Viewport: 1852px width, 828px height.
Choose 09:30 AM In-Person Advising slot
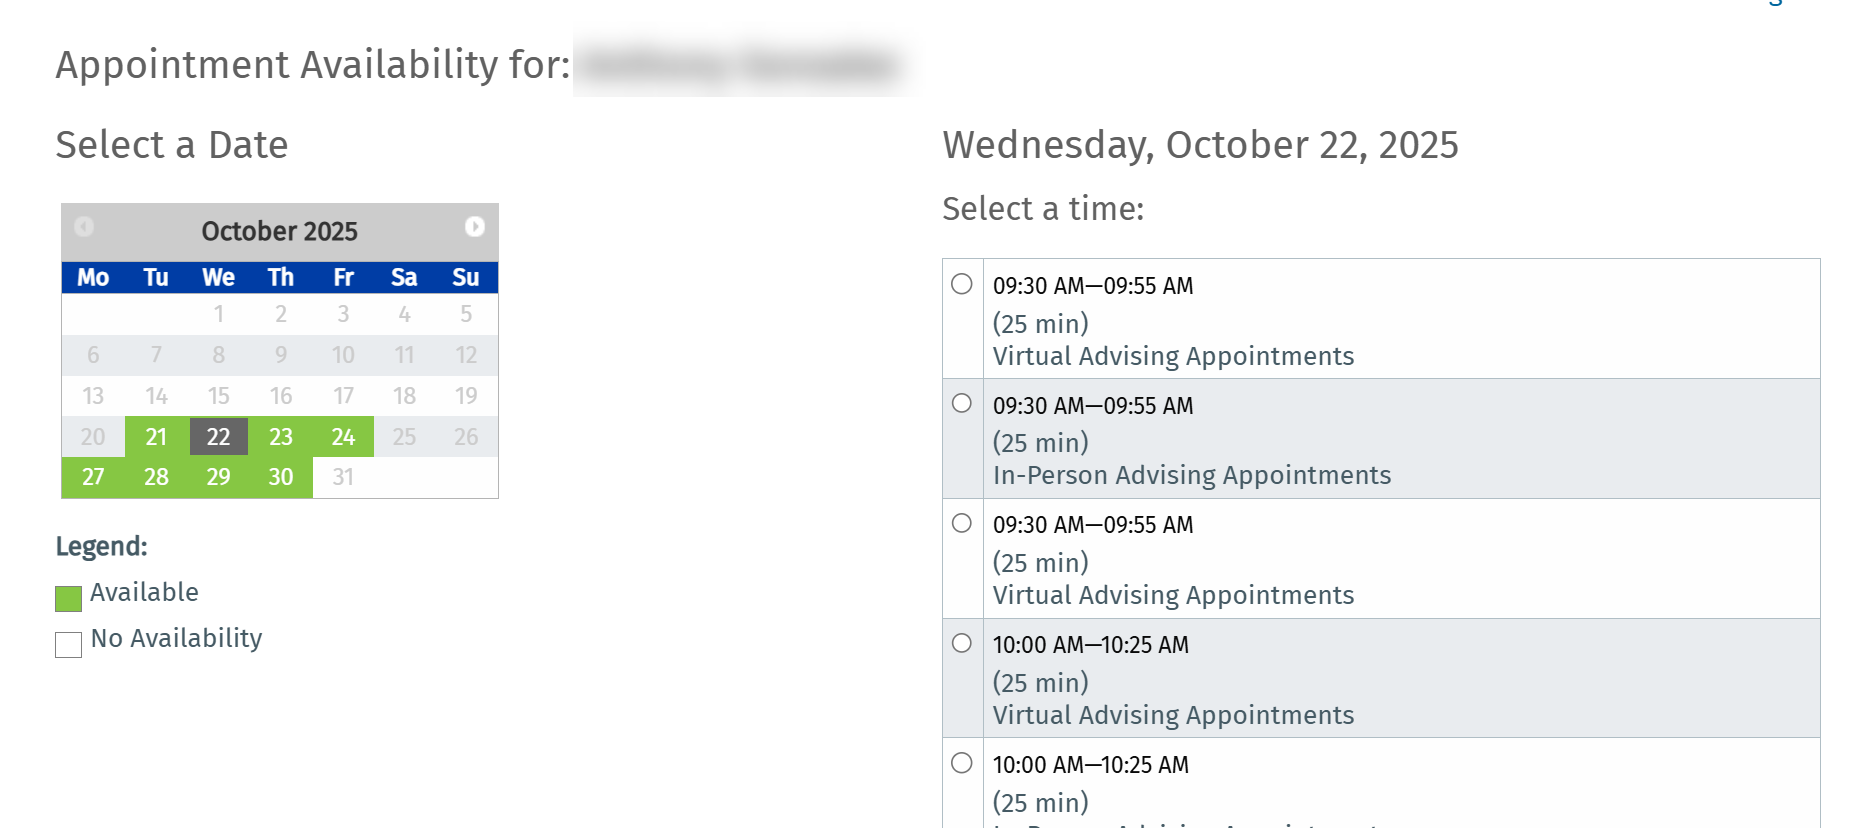pyautogui.click(x=962, y=403)
